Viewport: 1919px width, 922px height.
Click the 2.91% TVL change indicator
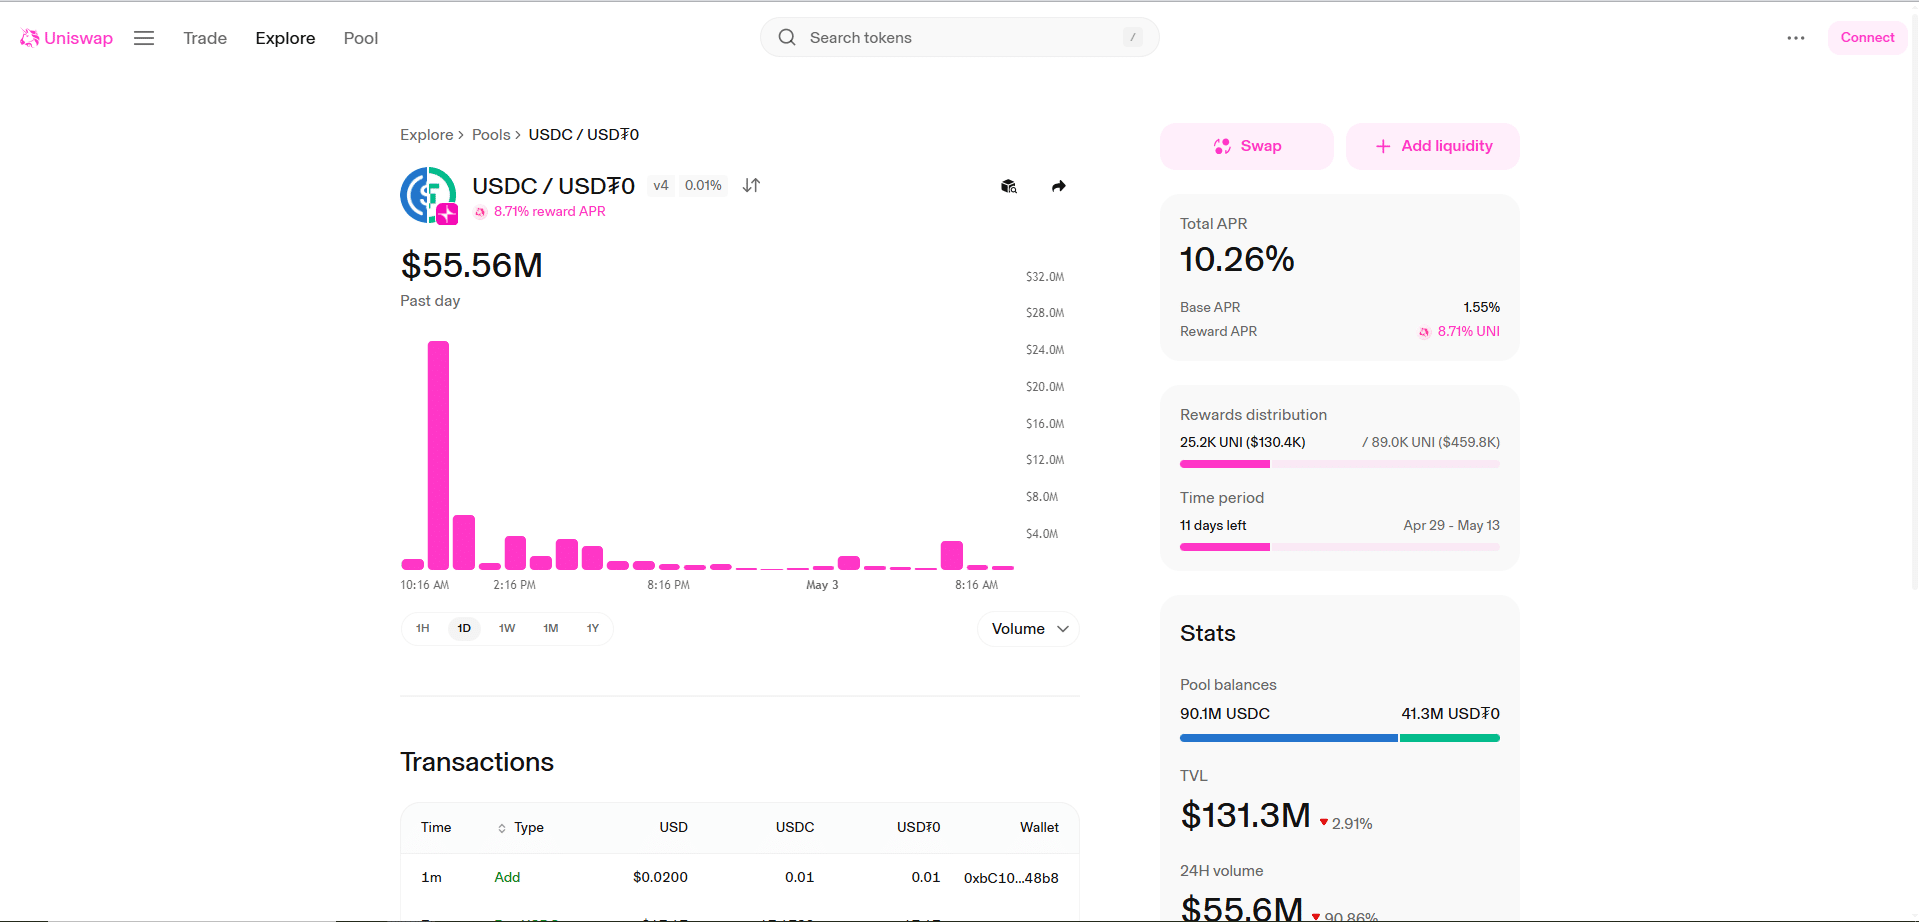[x=1345, y=824]
